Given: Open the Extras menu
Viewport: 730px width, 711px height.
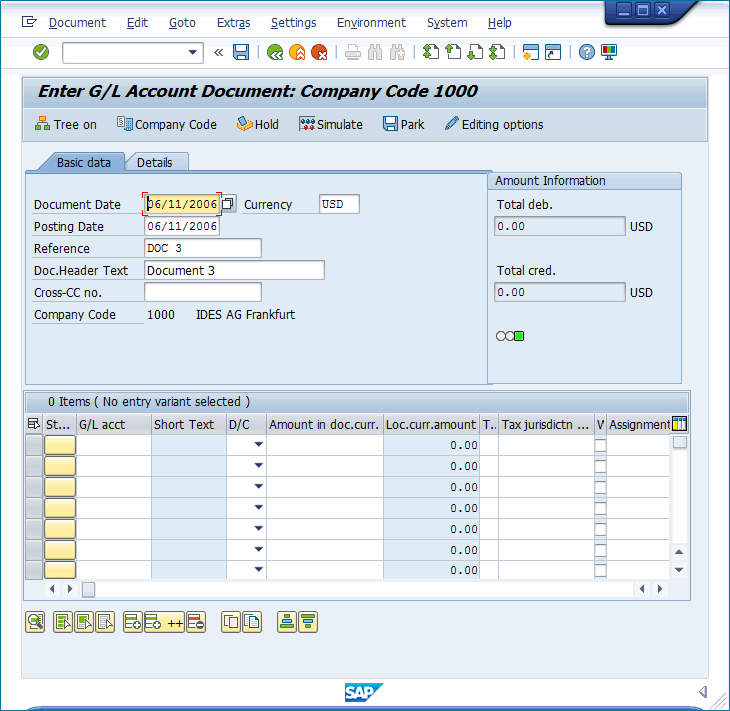Looking at the screenshot, I should pos(233,22).
